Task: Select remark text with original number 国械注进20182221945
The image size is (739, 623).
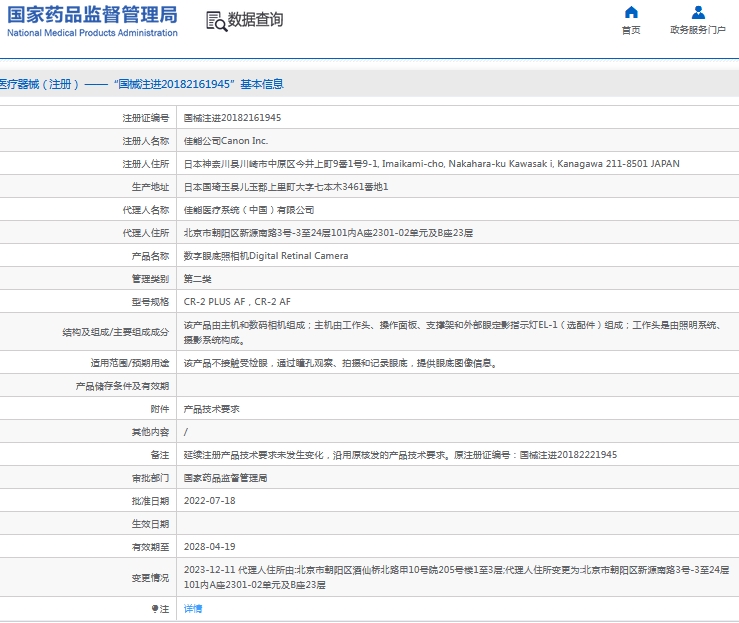Action: (400, 455)
